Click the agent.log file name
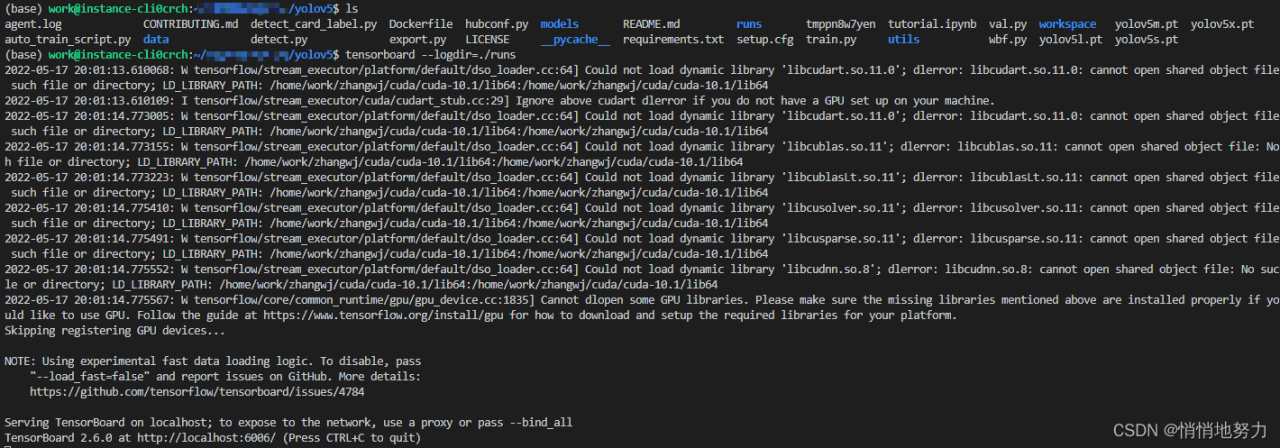Viewport: 1280px width, 448px height. (x=33, y=24)
